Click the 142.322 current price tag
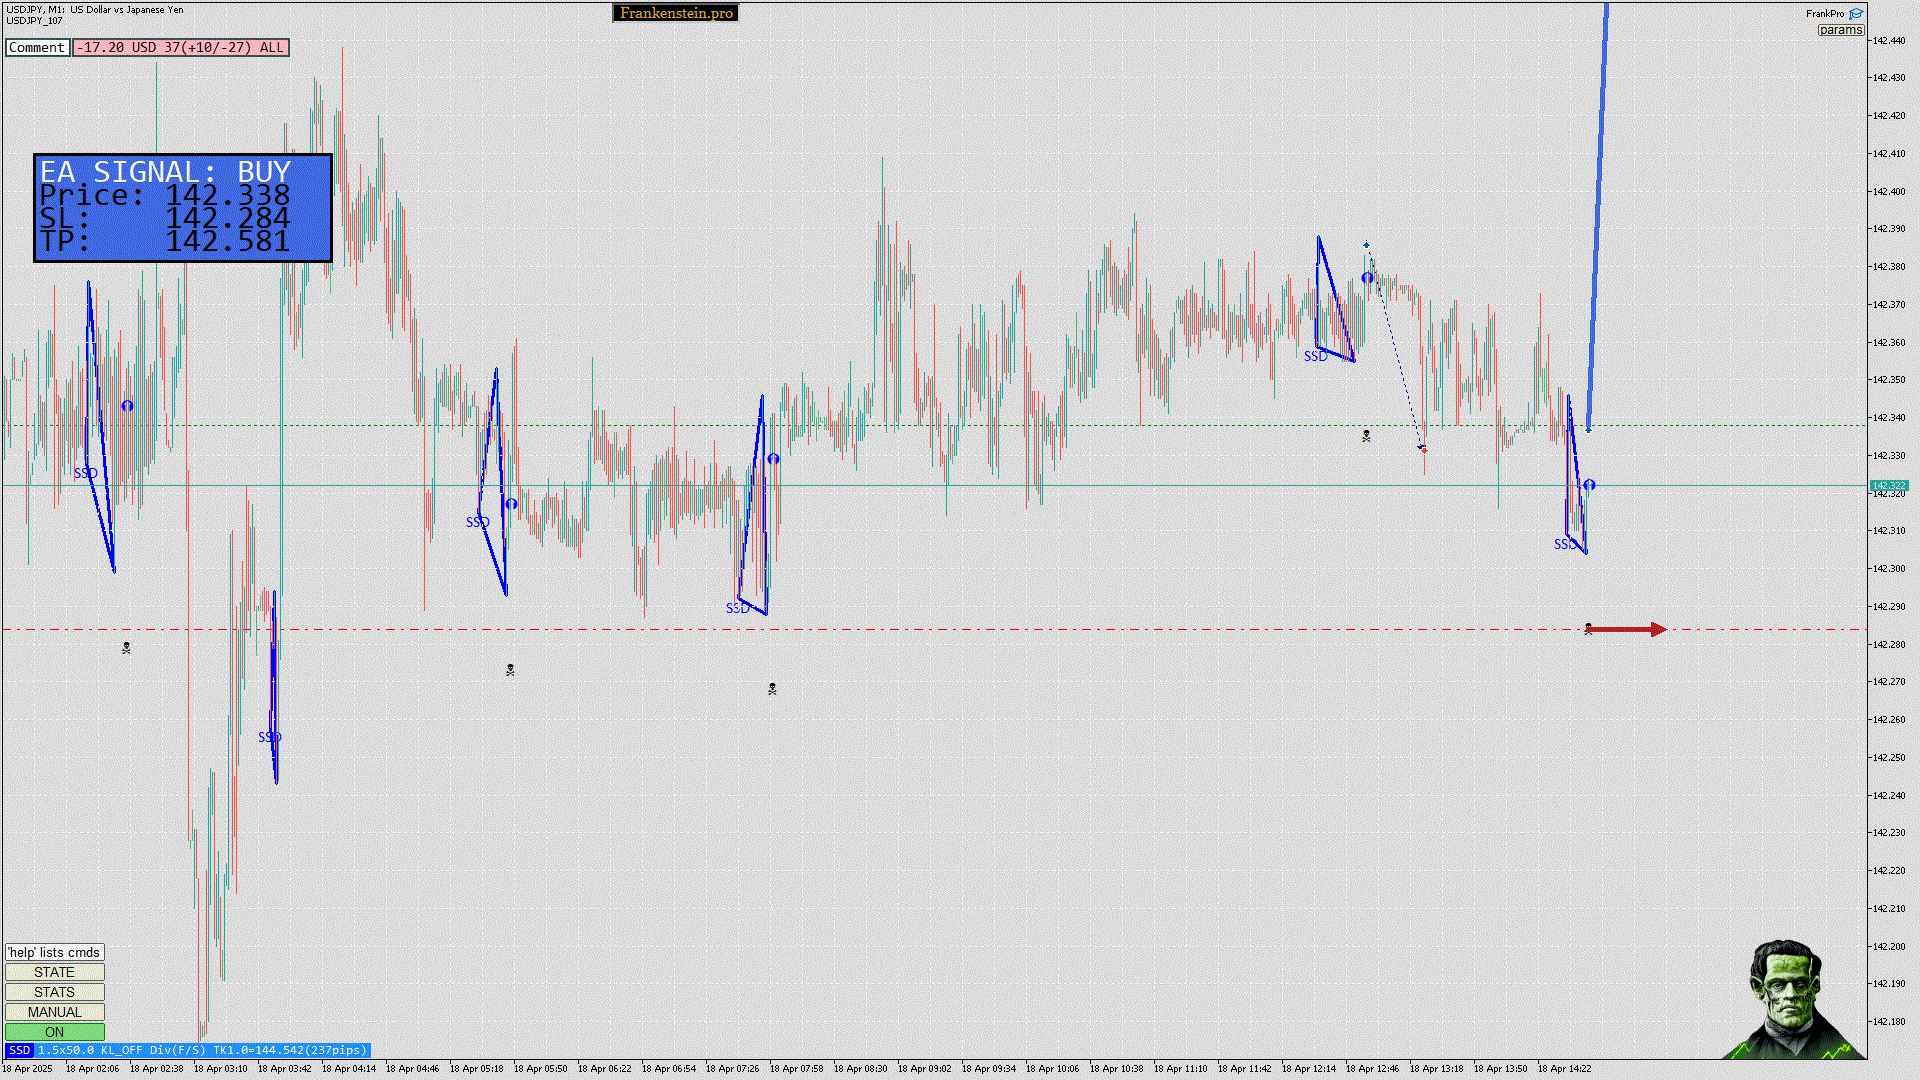 1889,486
